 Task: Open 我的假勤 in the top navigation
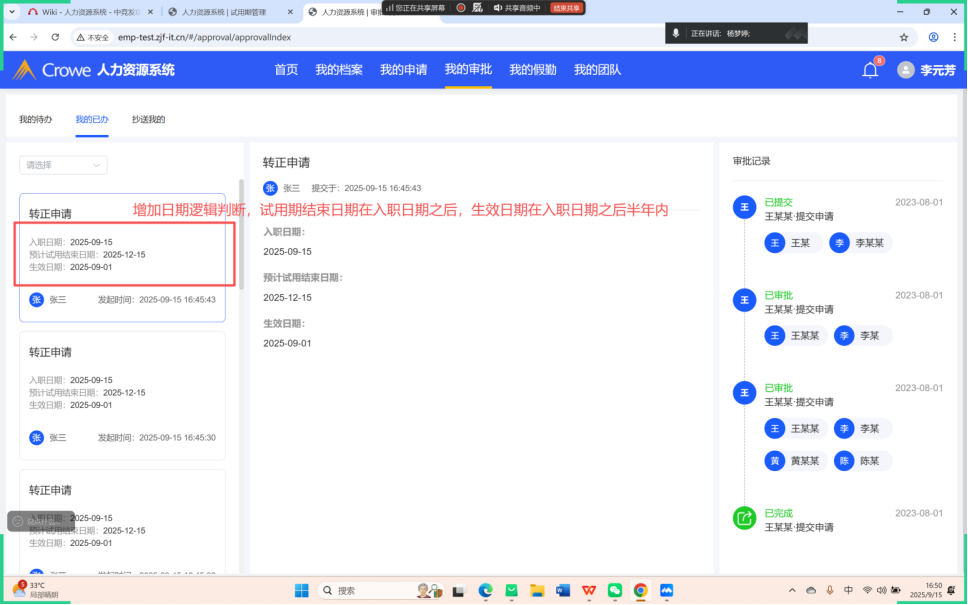click(532, 70)
